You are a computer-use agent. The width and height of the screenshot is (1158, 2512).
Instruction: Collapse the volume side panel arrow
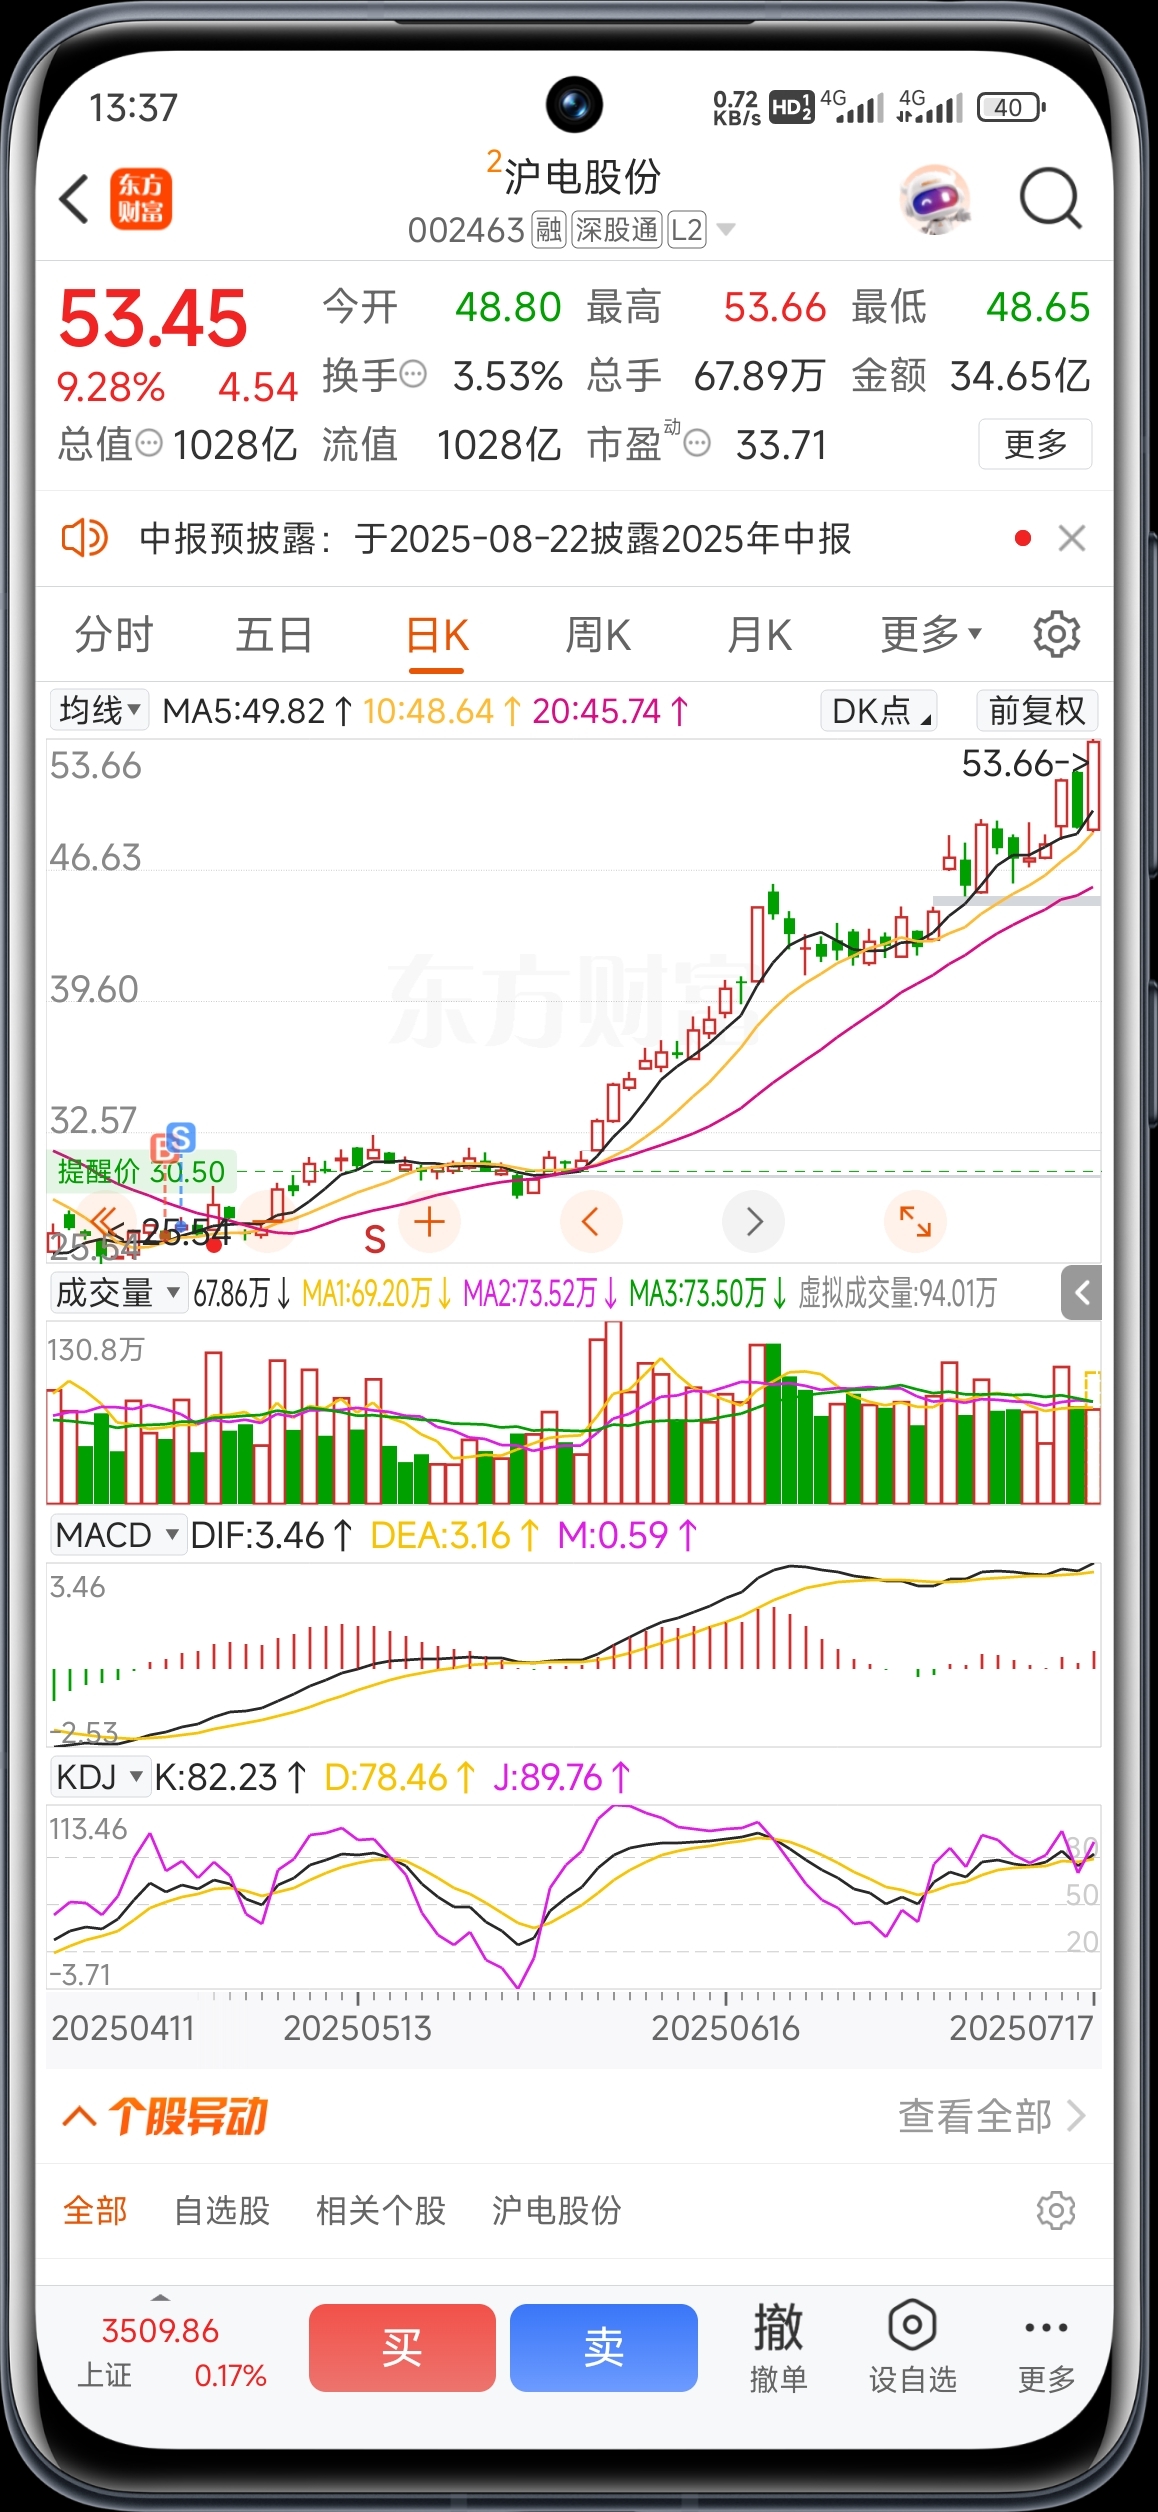click(x=1081, y=1293)
